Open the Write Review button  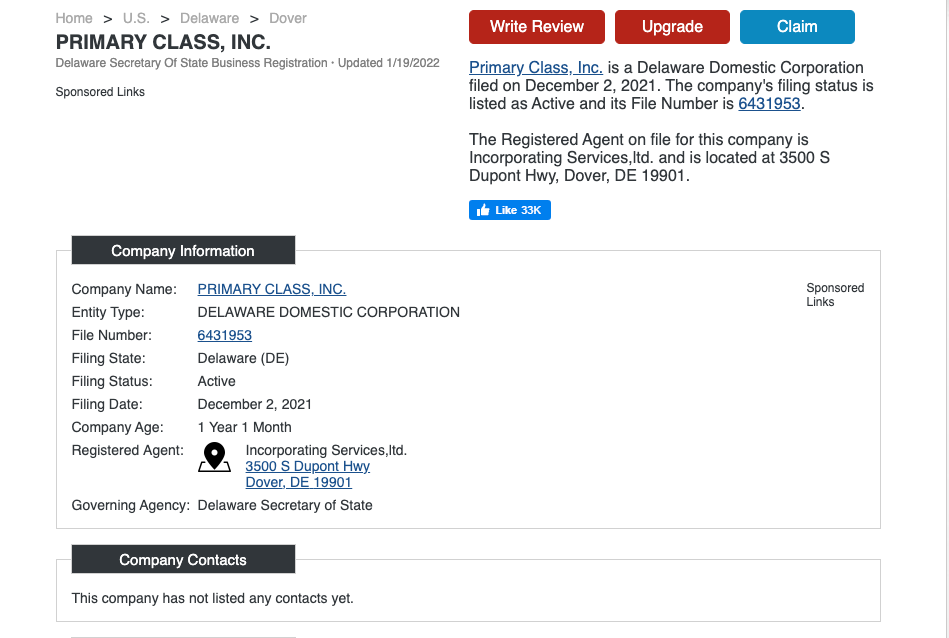[x=537, y=27]
